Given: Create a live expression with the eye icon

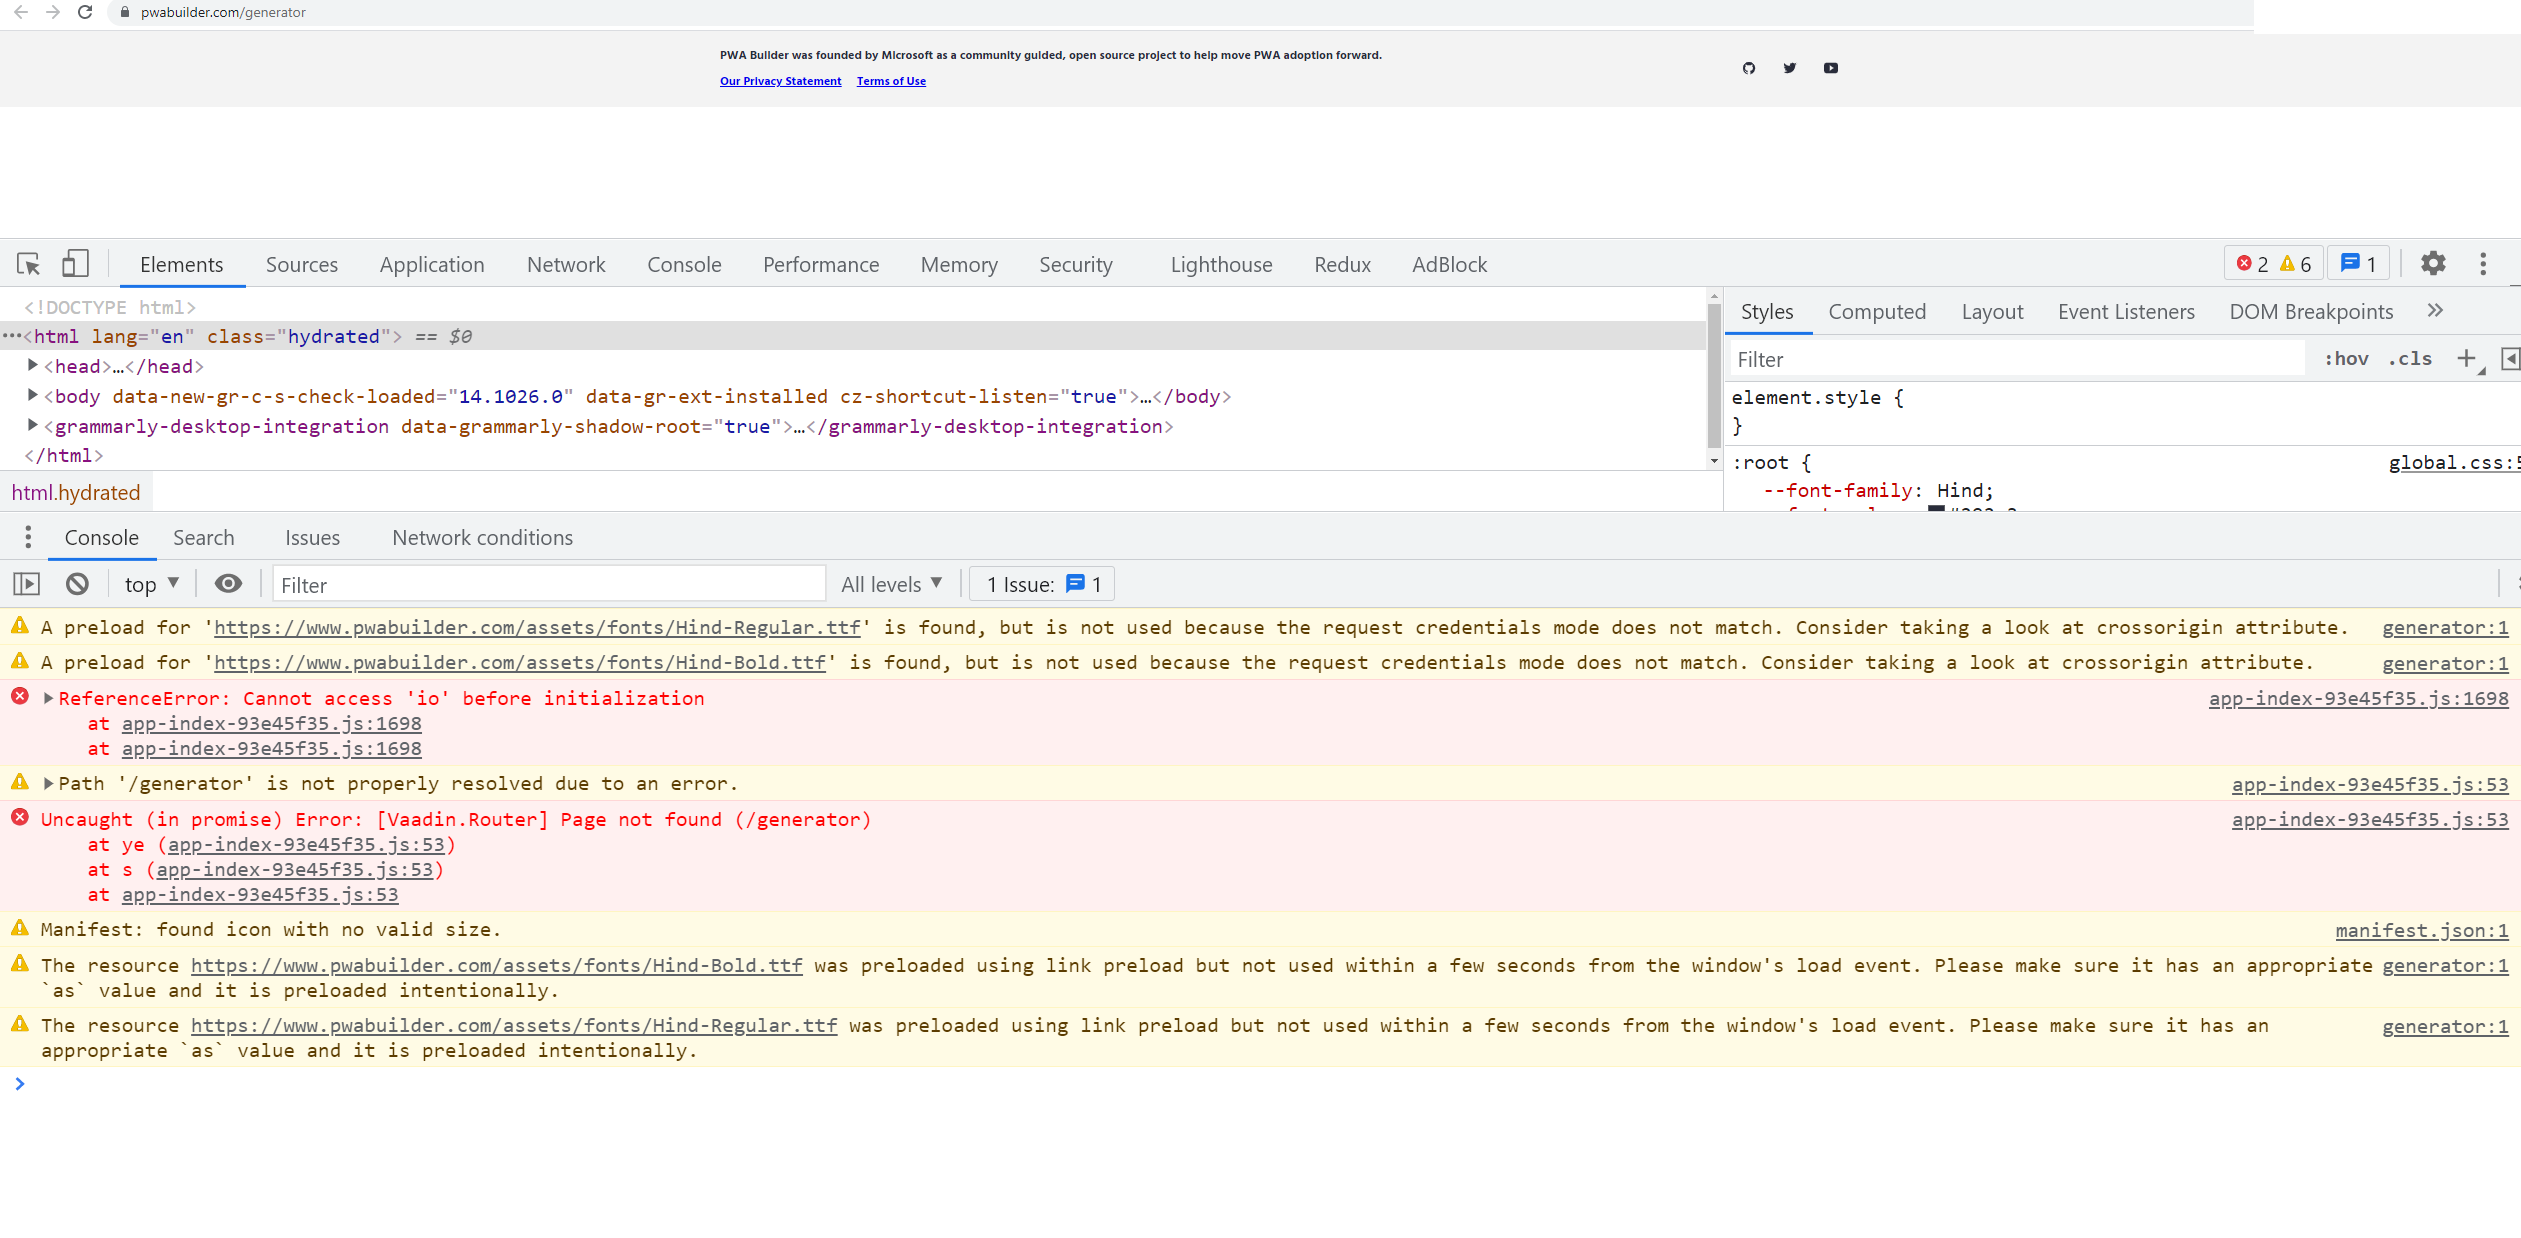Looking at the screenshot, I should click(228, 583).
